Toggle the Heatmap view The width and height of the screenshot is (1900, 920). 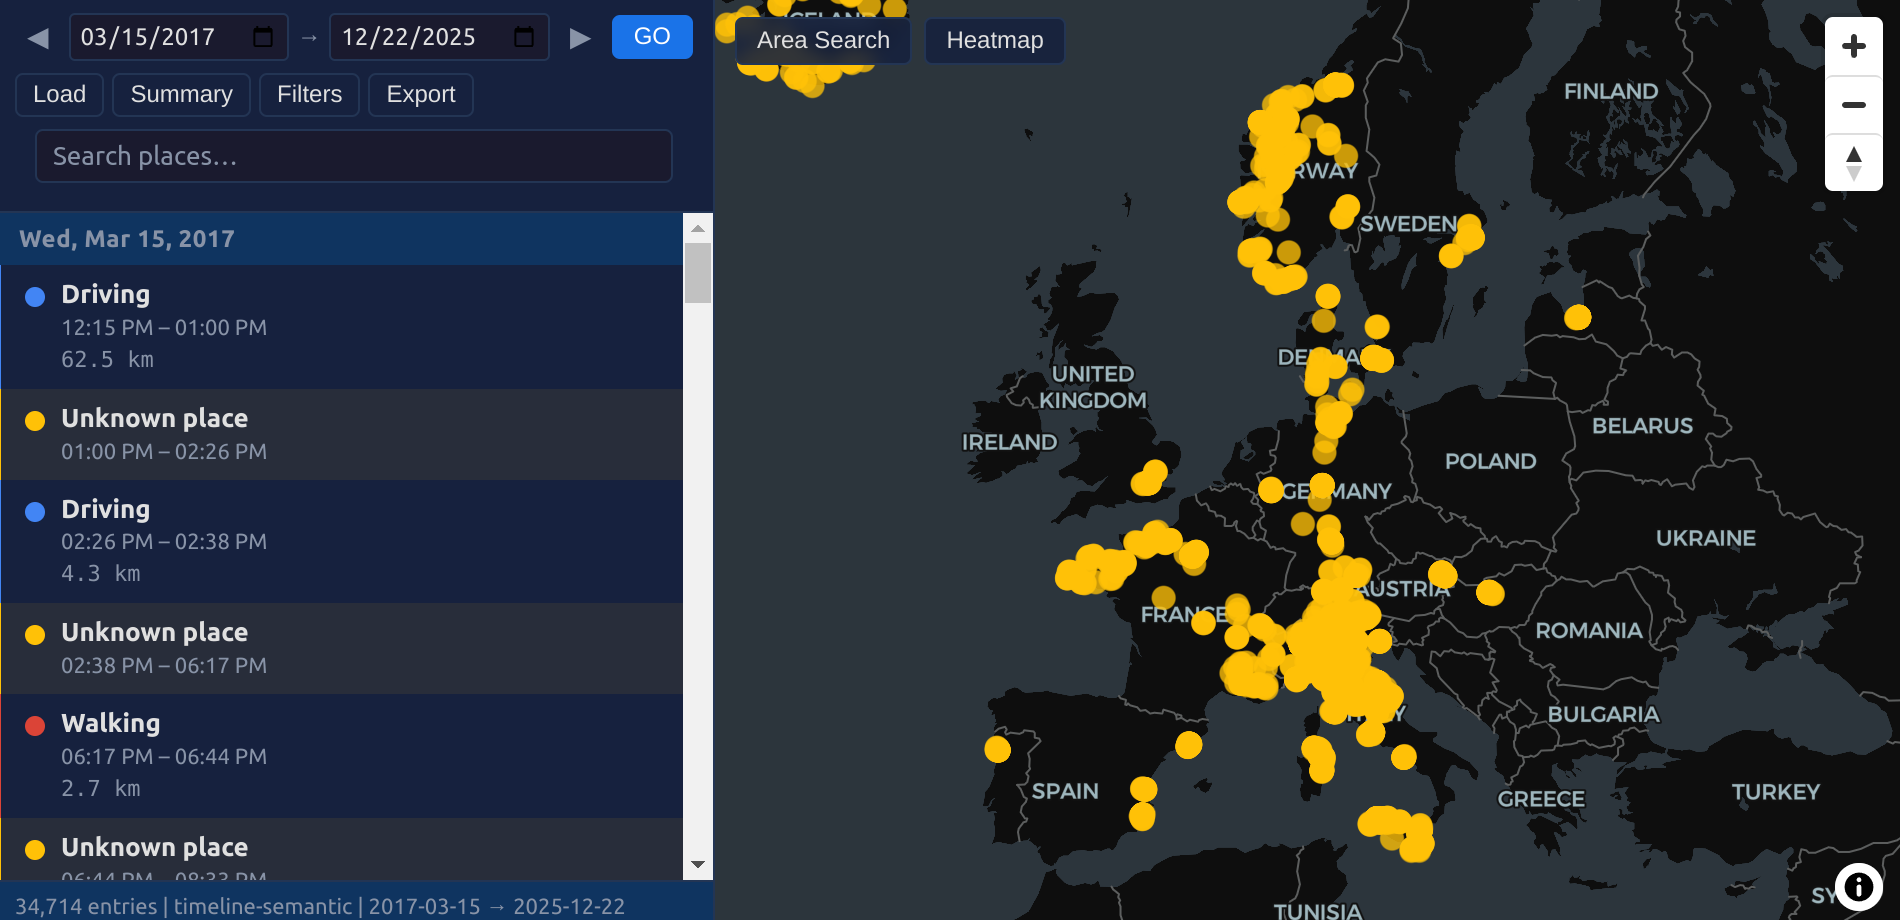(x=995, y=40)
